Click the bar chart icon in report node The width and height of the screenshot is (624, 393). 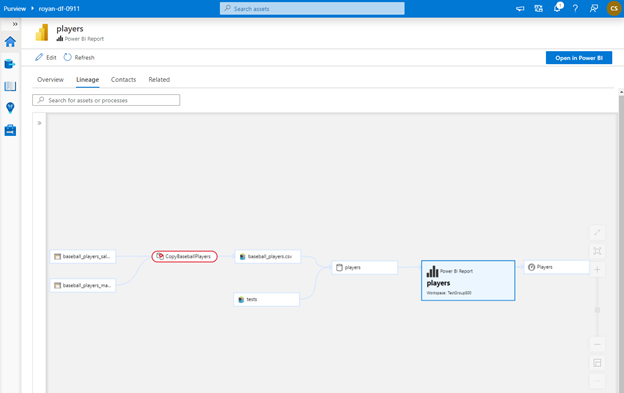[x=432, y=272]
